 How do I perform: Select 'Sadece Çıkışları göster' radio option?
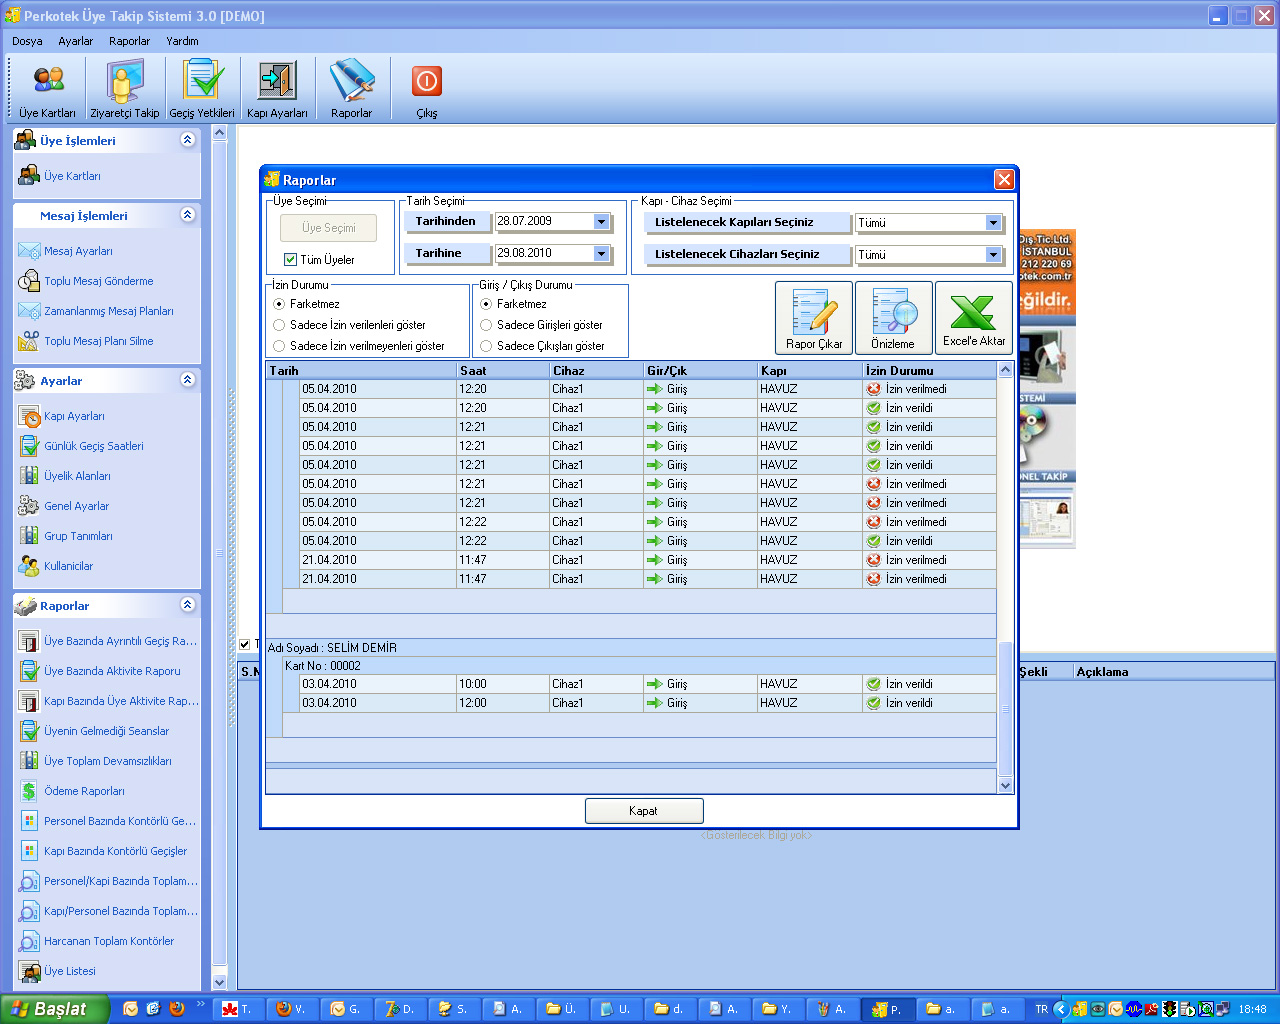tap(487, 346)
